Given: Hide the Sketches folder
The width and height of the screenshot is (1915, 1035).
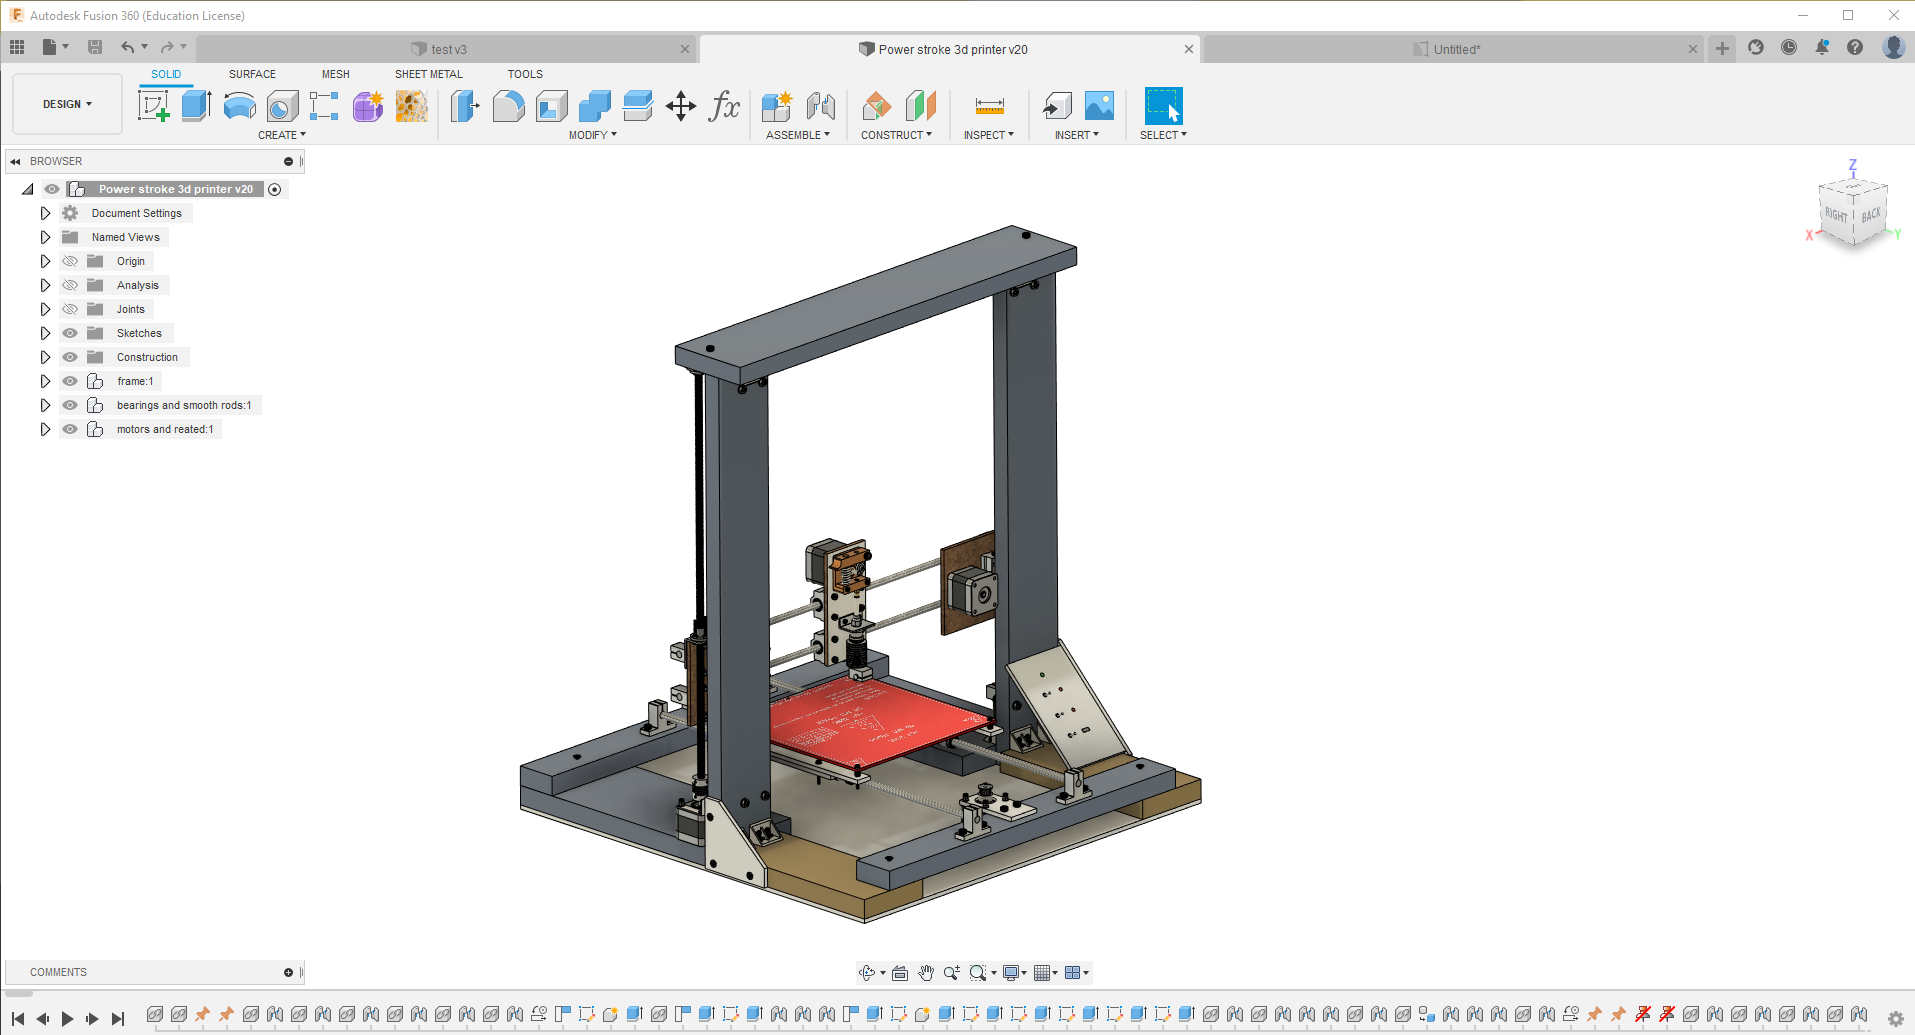Looking at the screenshot, I should click(x=70, y=333).
